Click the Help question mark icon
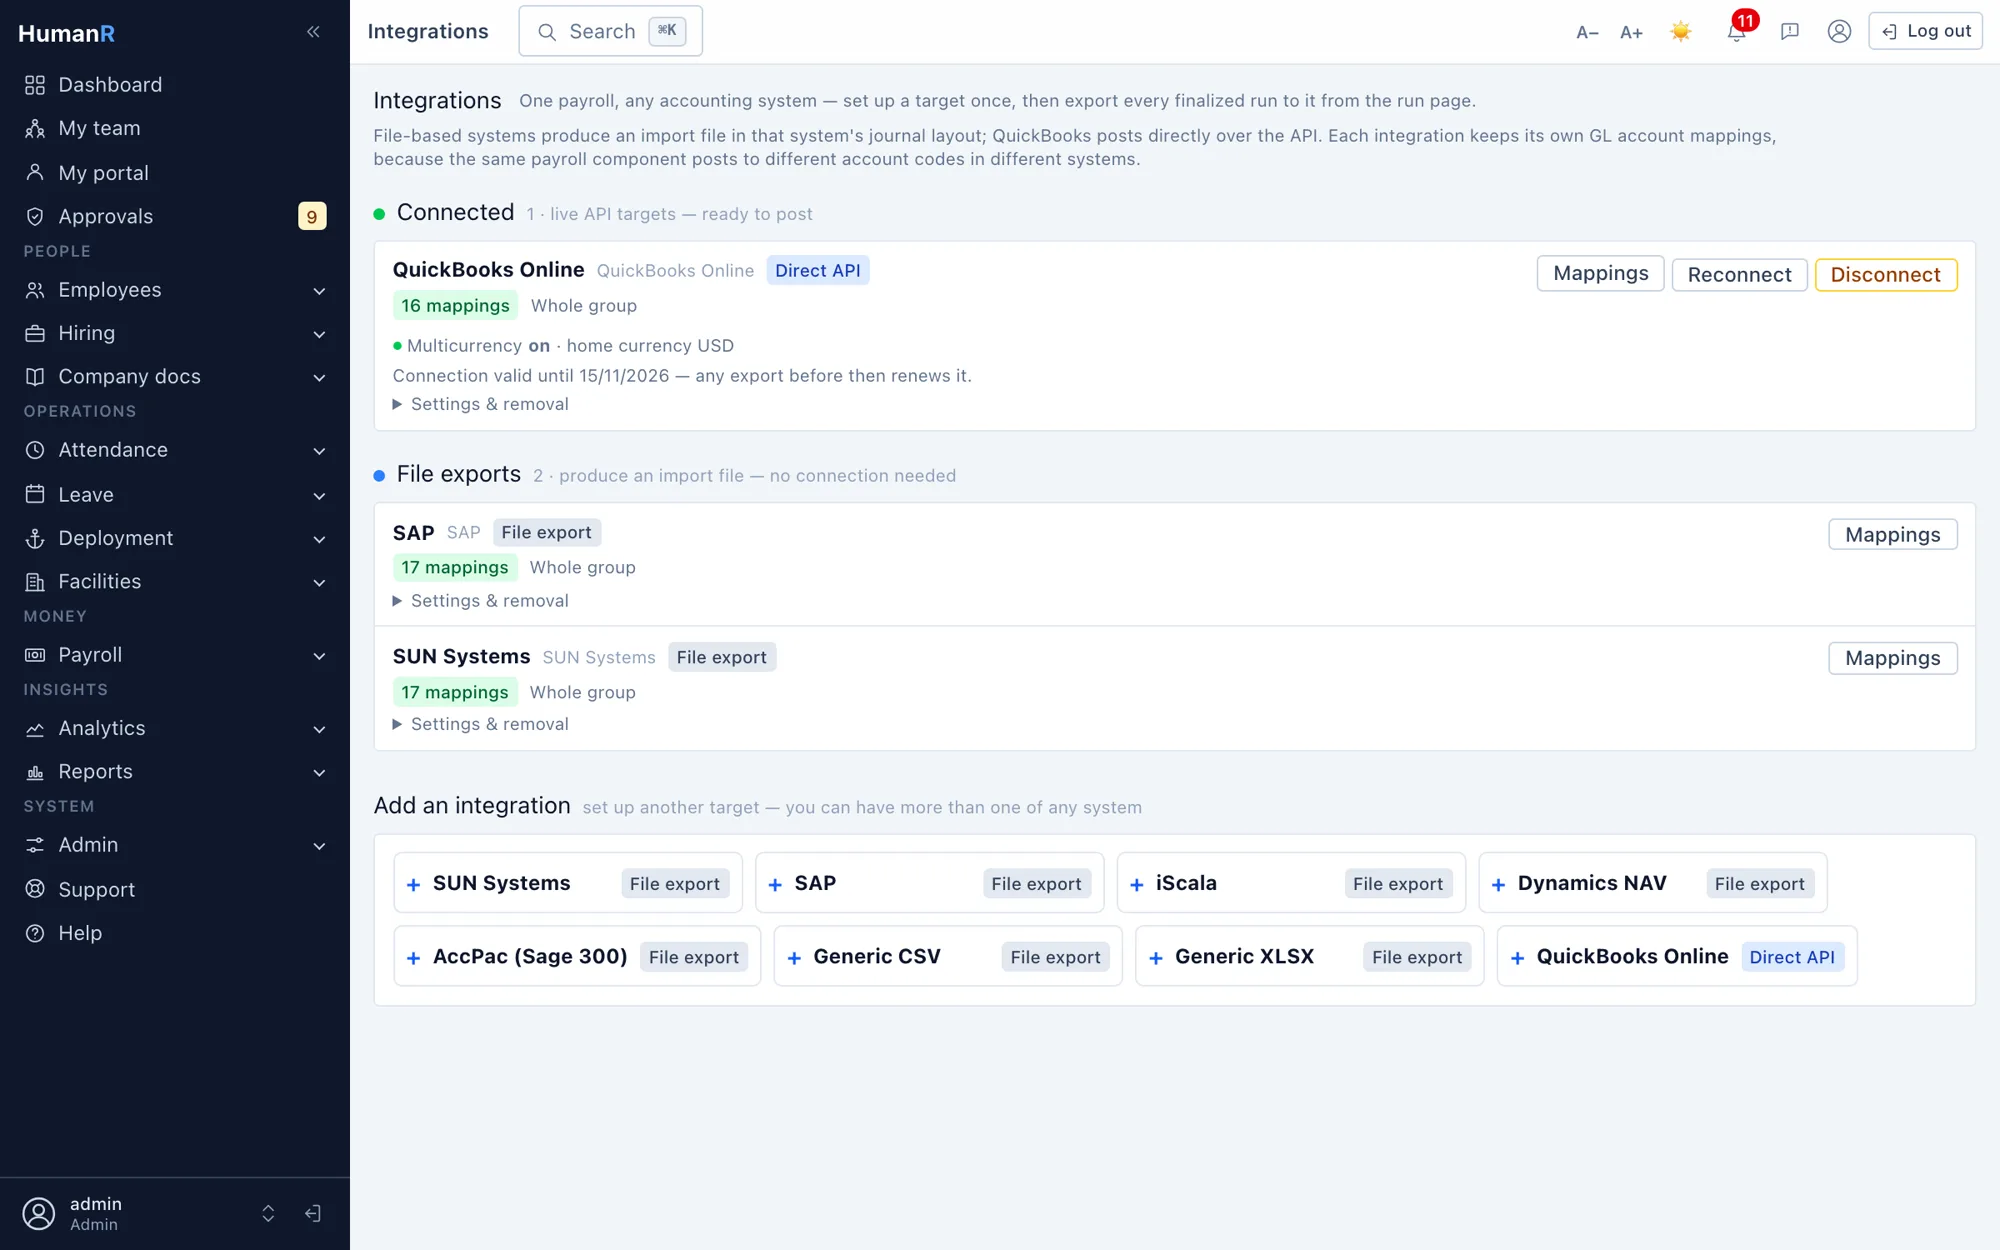Image resolution: width=2000 pixels, height=1250 pixels. [x=35, y=933]
